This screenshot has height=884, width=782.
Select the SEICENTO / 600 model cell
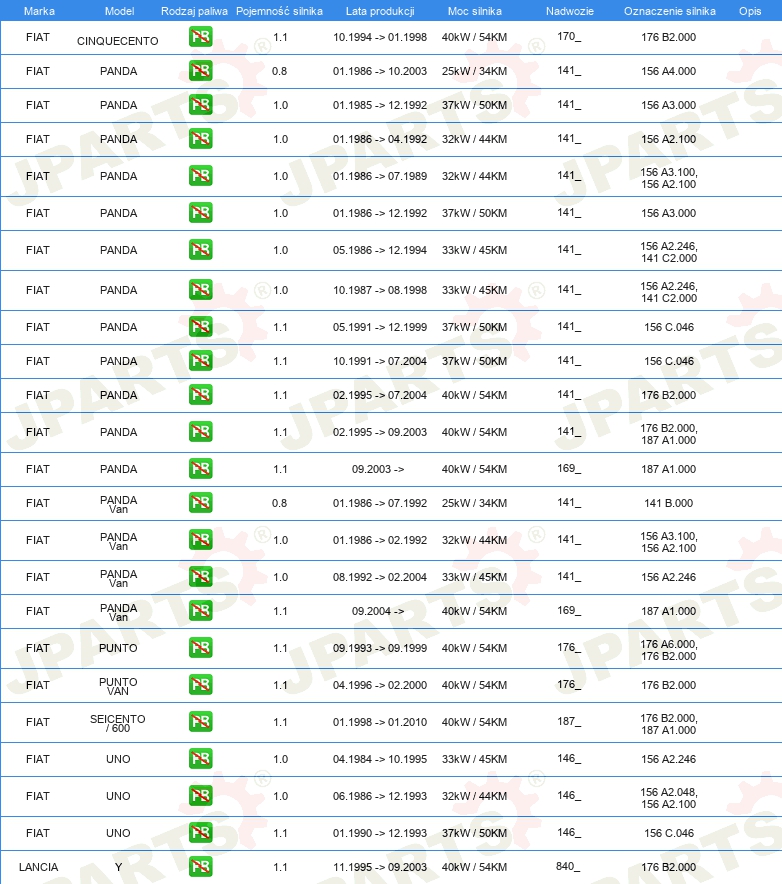pyautogui.click(x=117, y=723)
